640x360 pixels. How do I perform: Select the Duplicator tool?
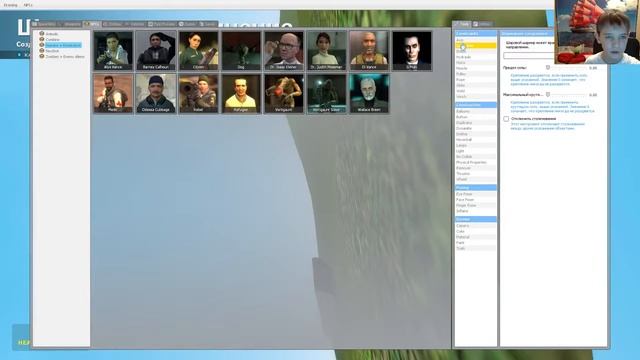(476, 123)
